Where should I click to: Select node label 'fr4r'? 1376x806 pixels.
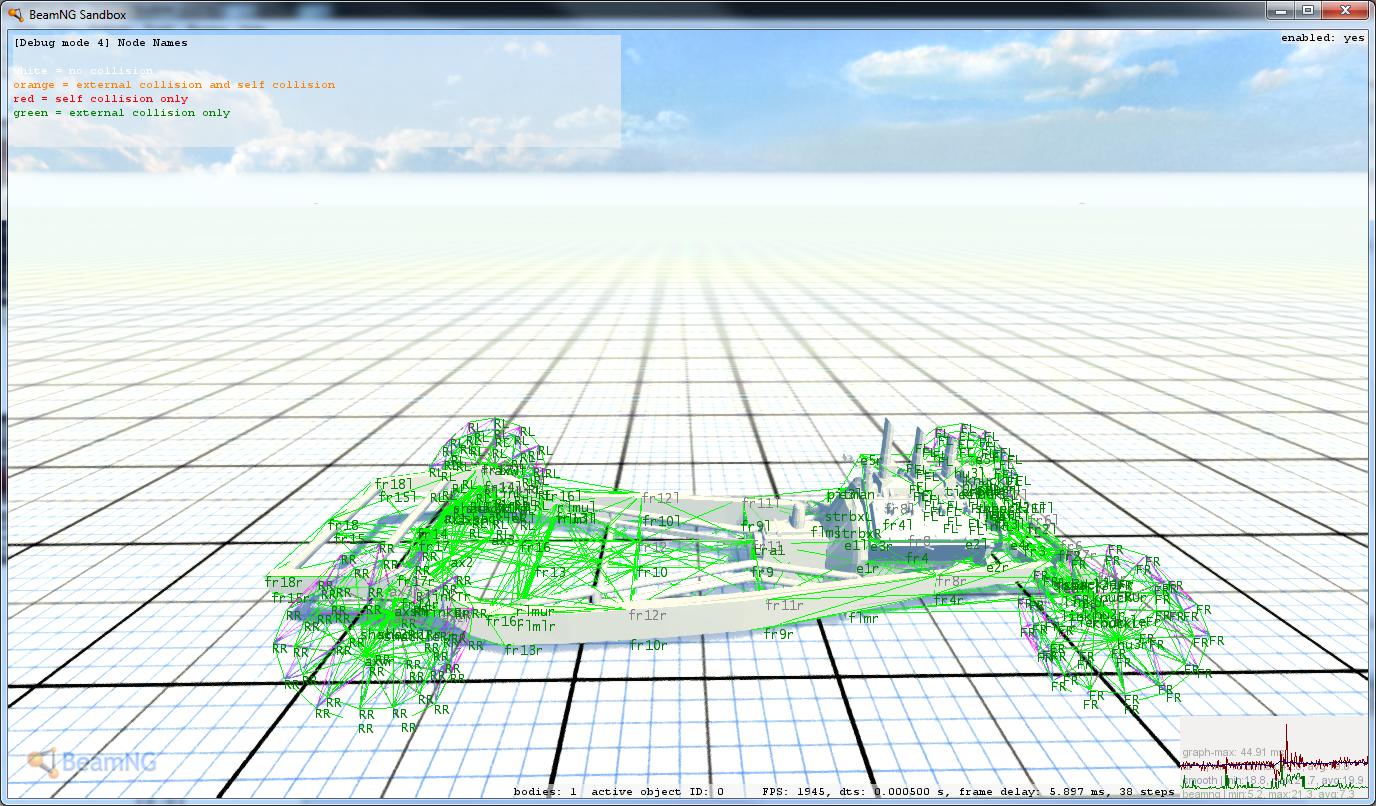[x=949, y=599]
